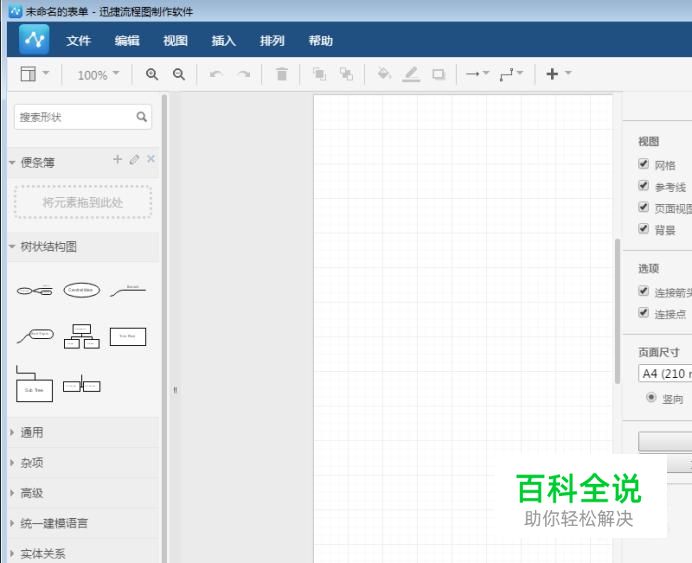The height and width of the screenshot is (563, 692).
Task: Select the org chart shape
Action: (x=82, y=336)
